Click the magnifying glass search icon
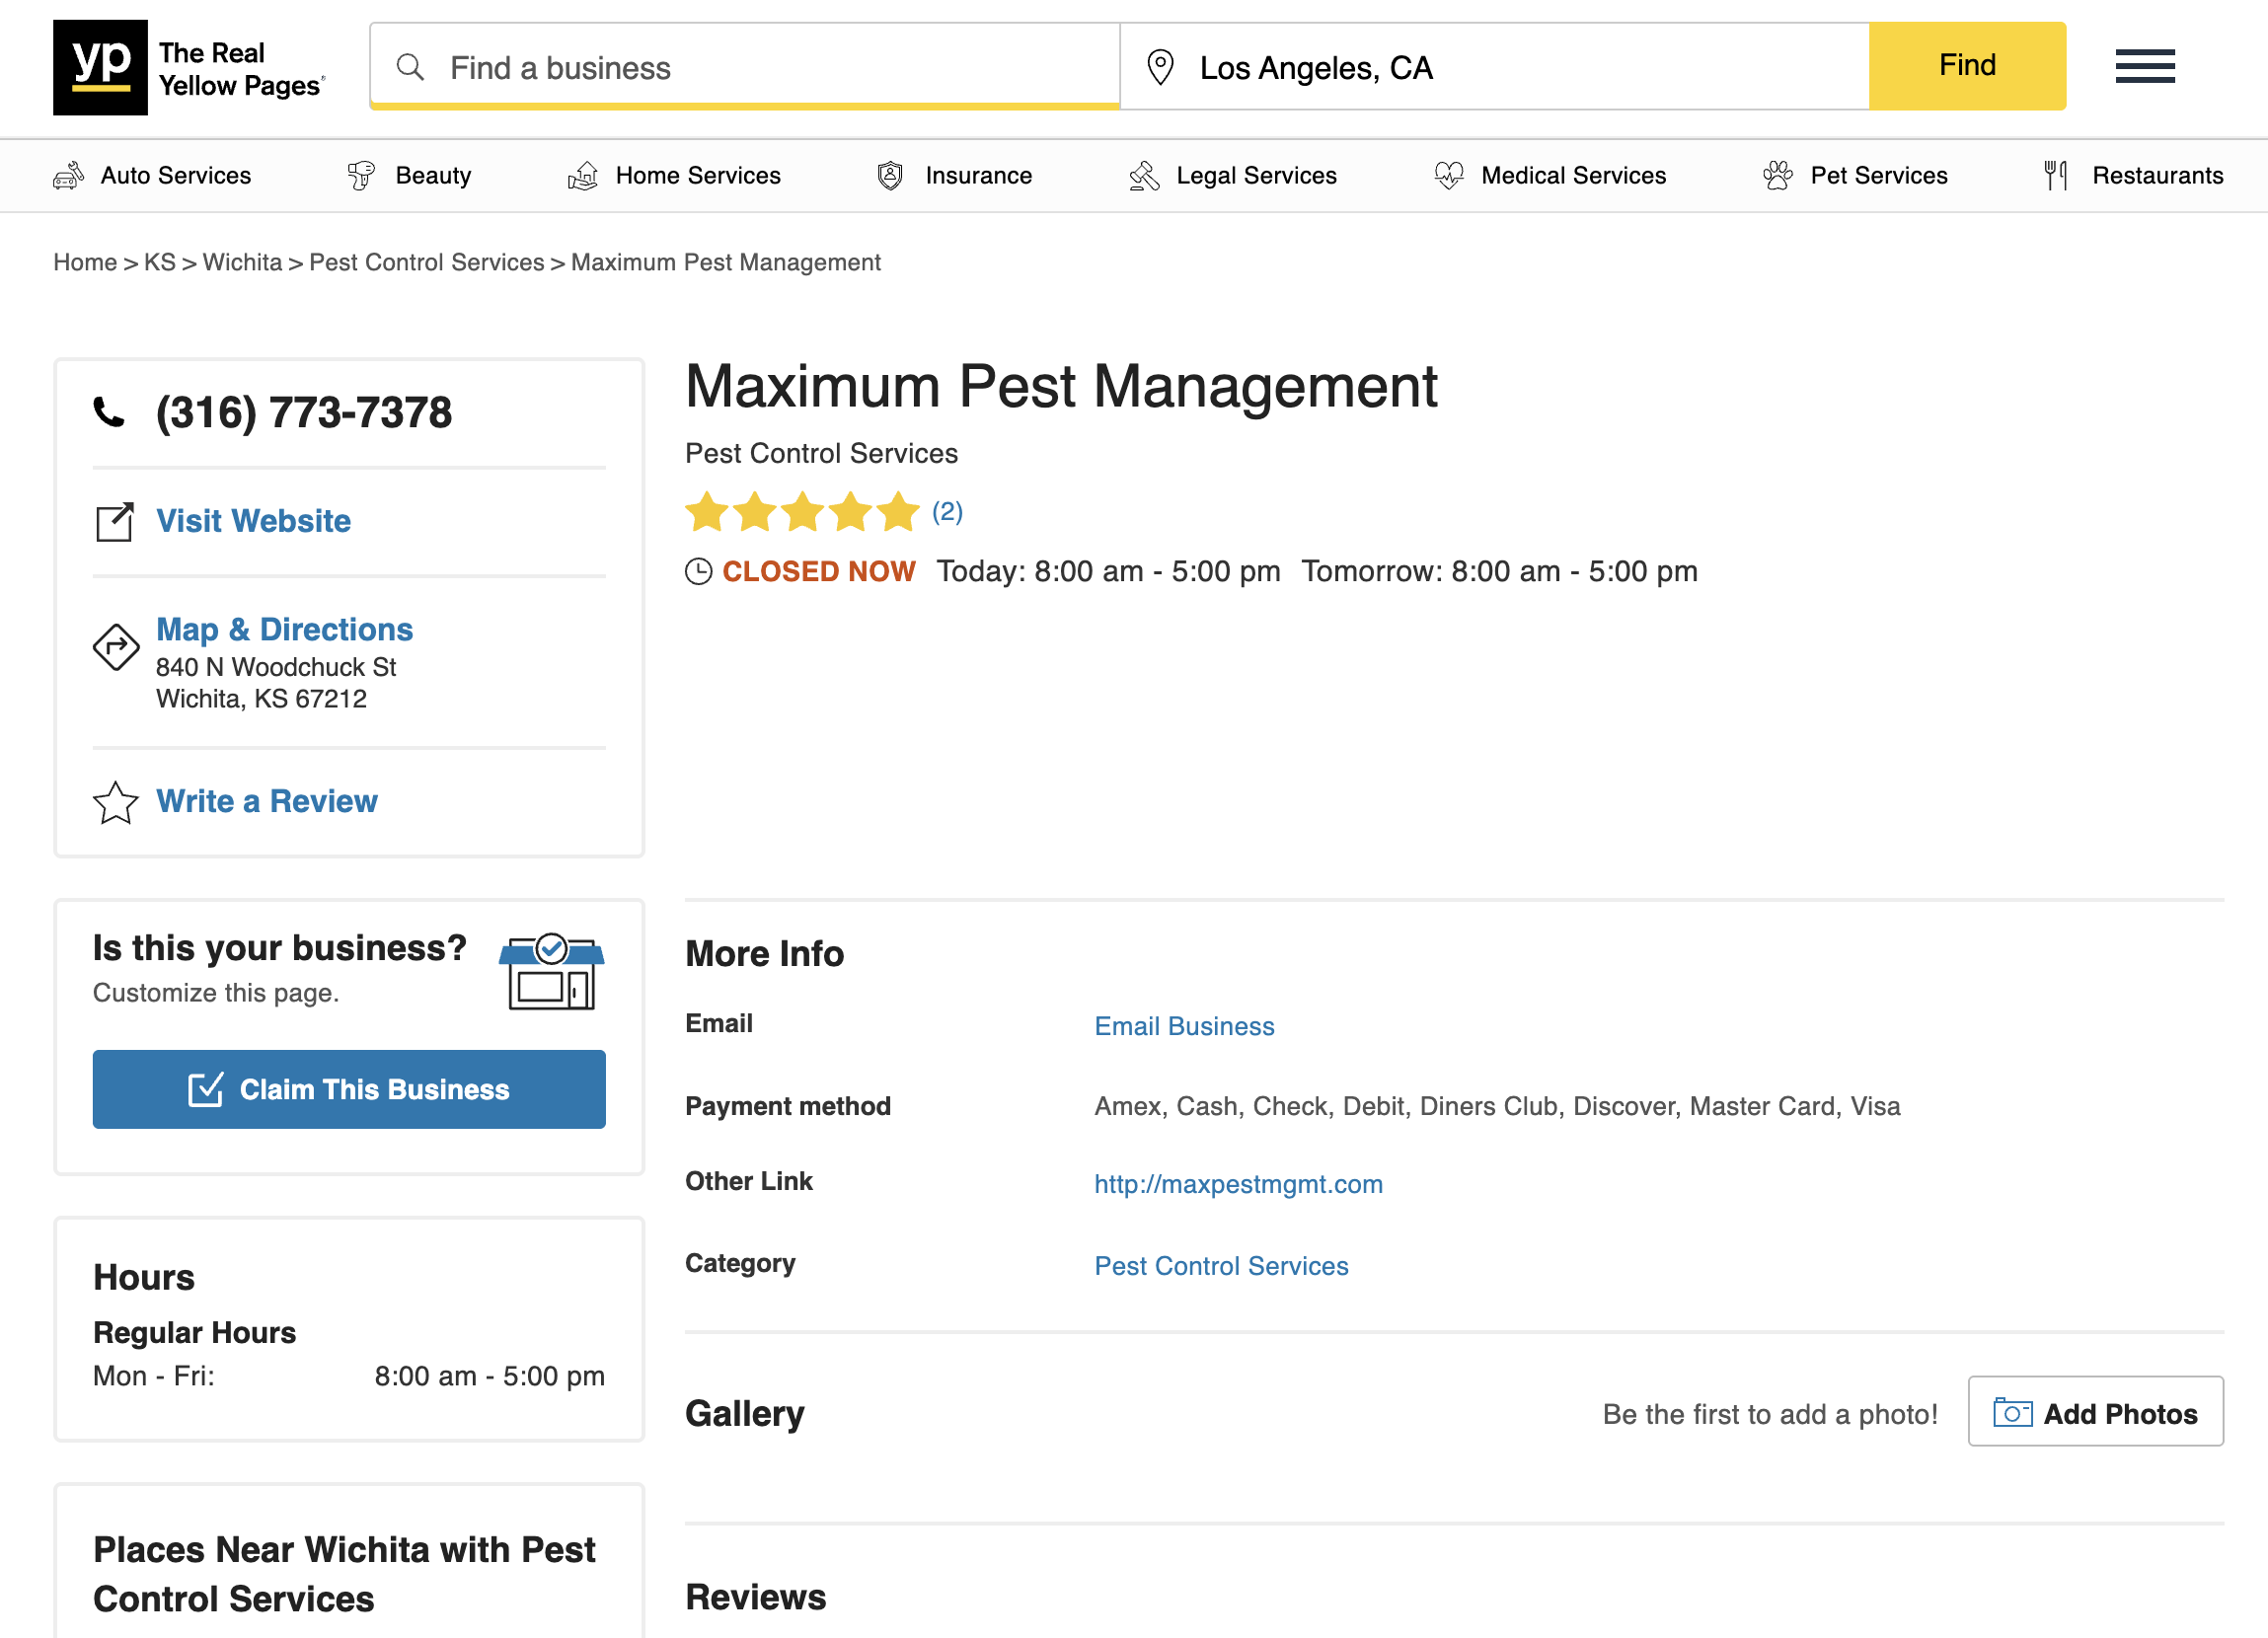Viewport: 2268px width, 1638px height. 411,66
